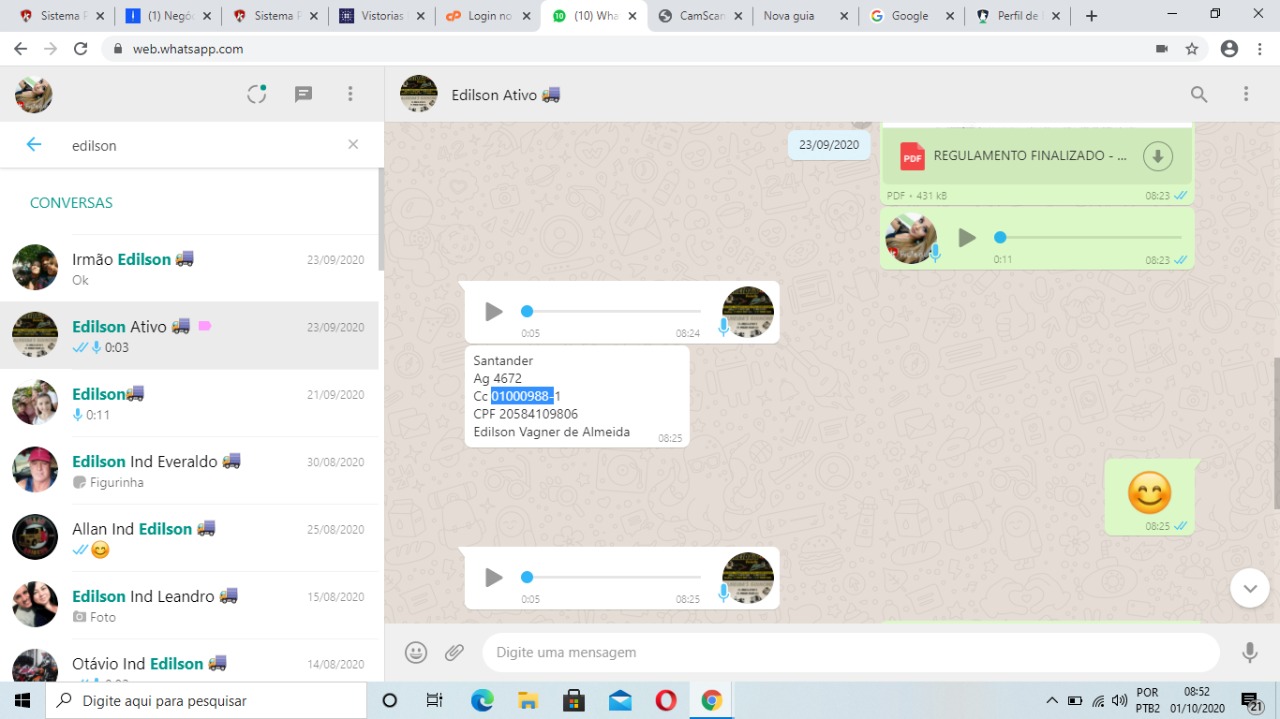
Task: Open the Edilson Ind Everaldo conversation
Action: pos(190,470)
